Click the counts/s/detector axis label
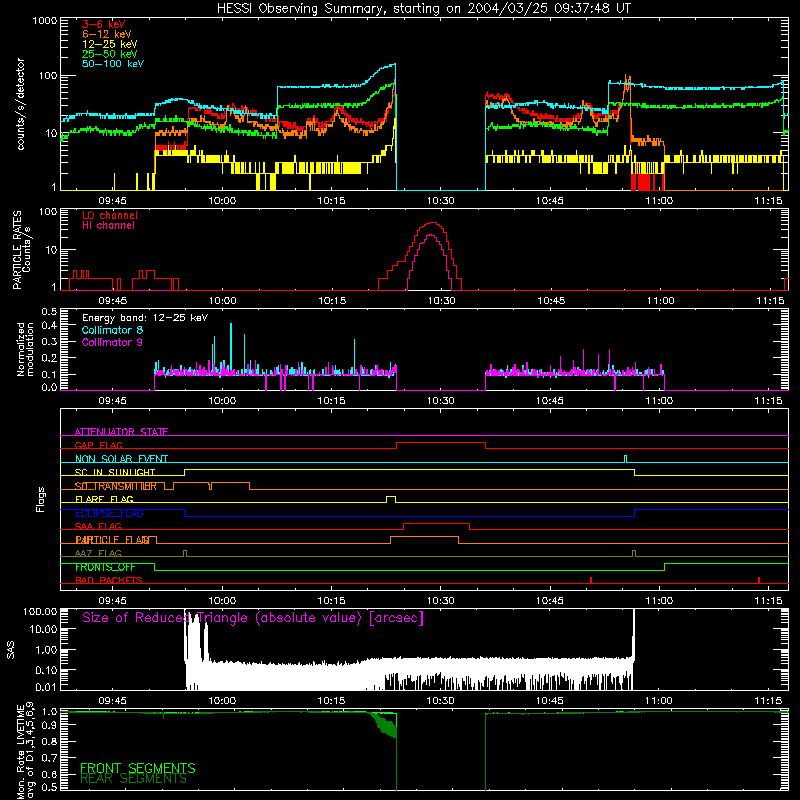800x800 pixels. tap(21, 104)
